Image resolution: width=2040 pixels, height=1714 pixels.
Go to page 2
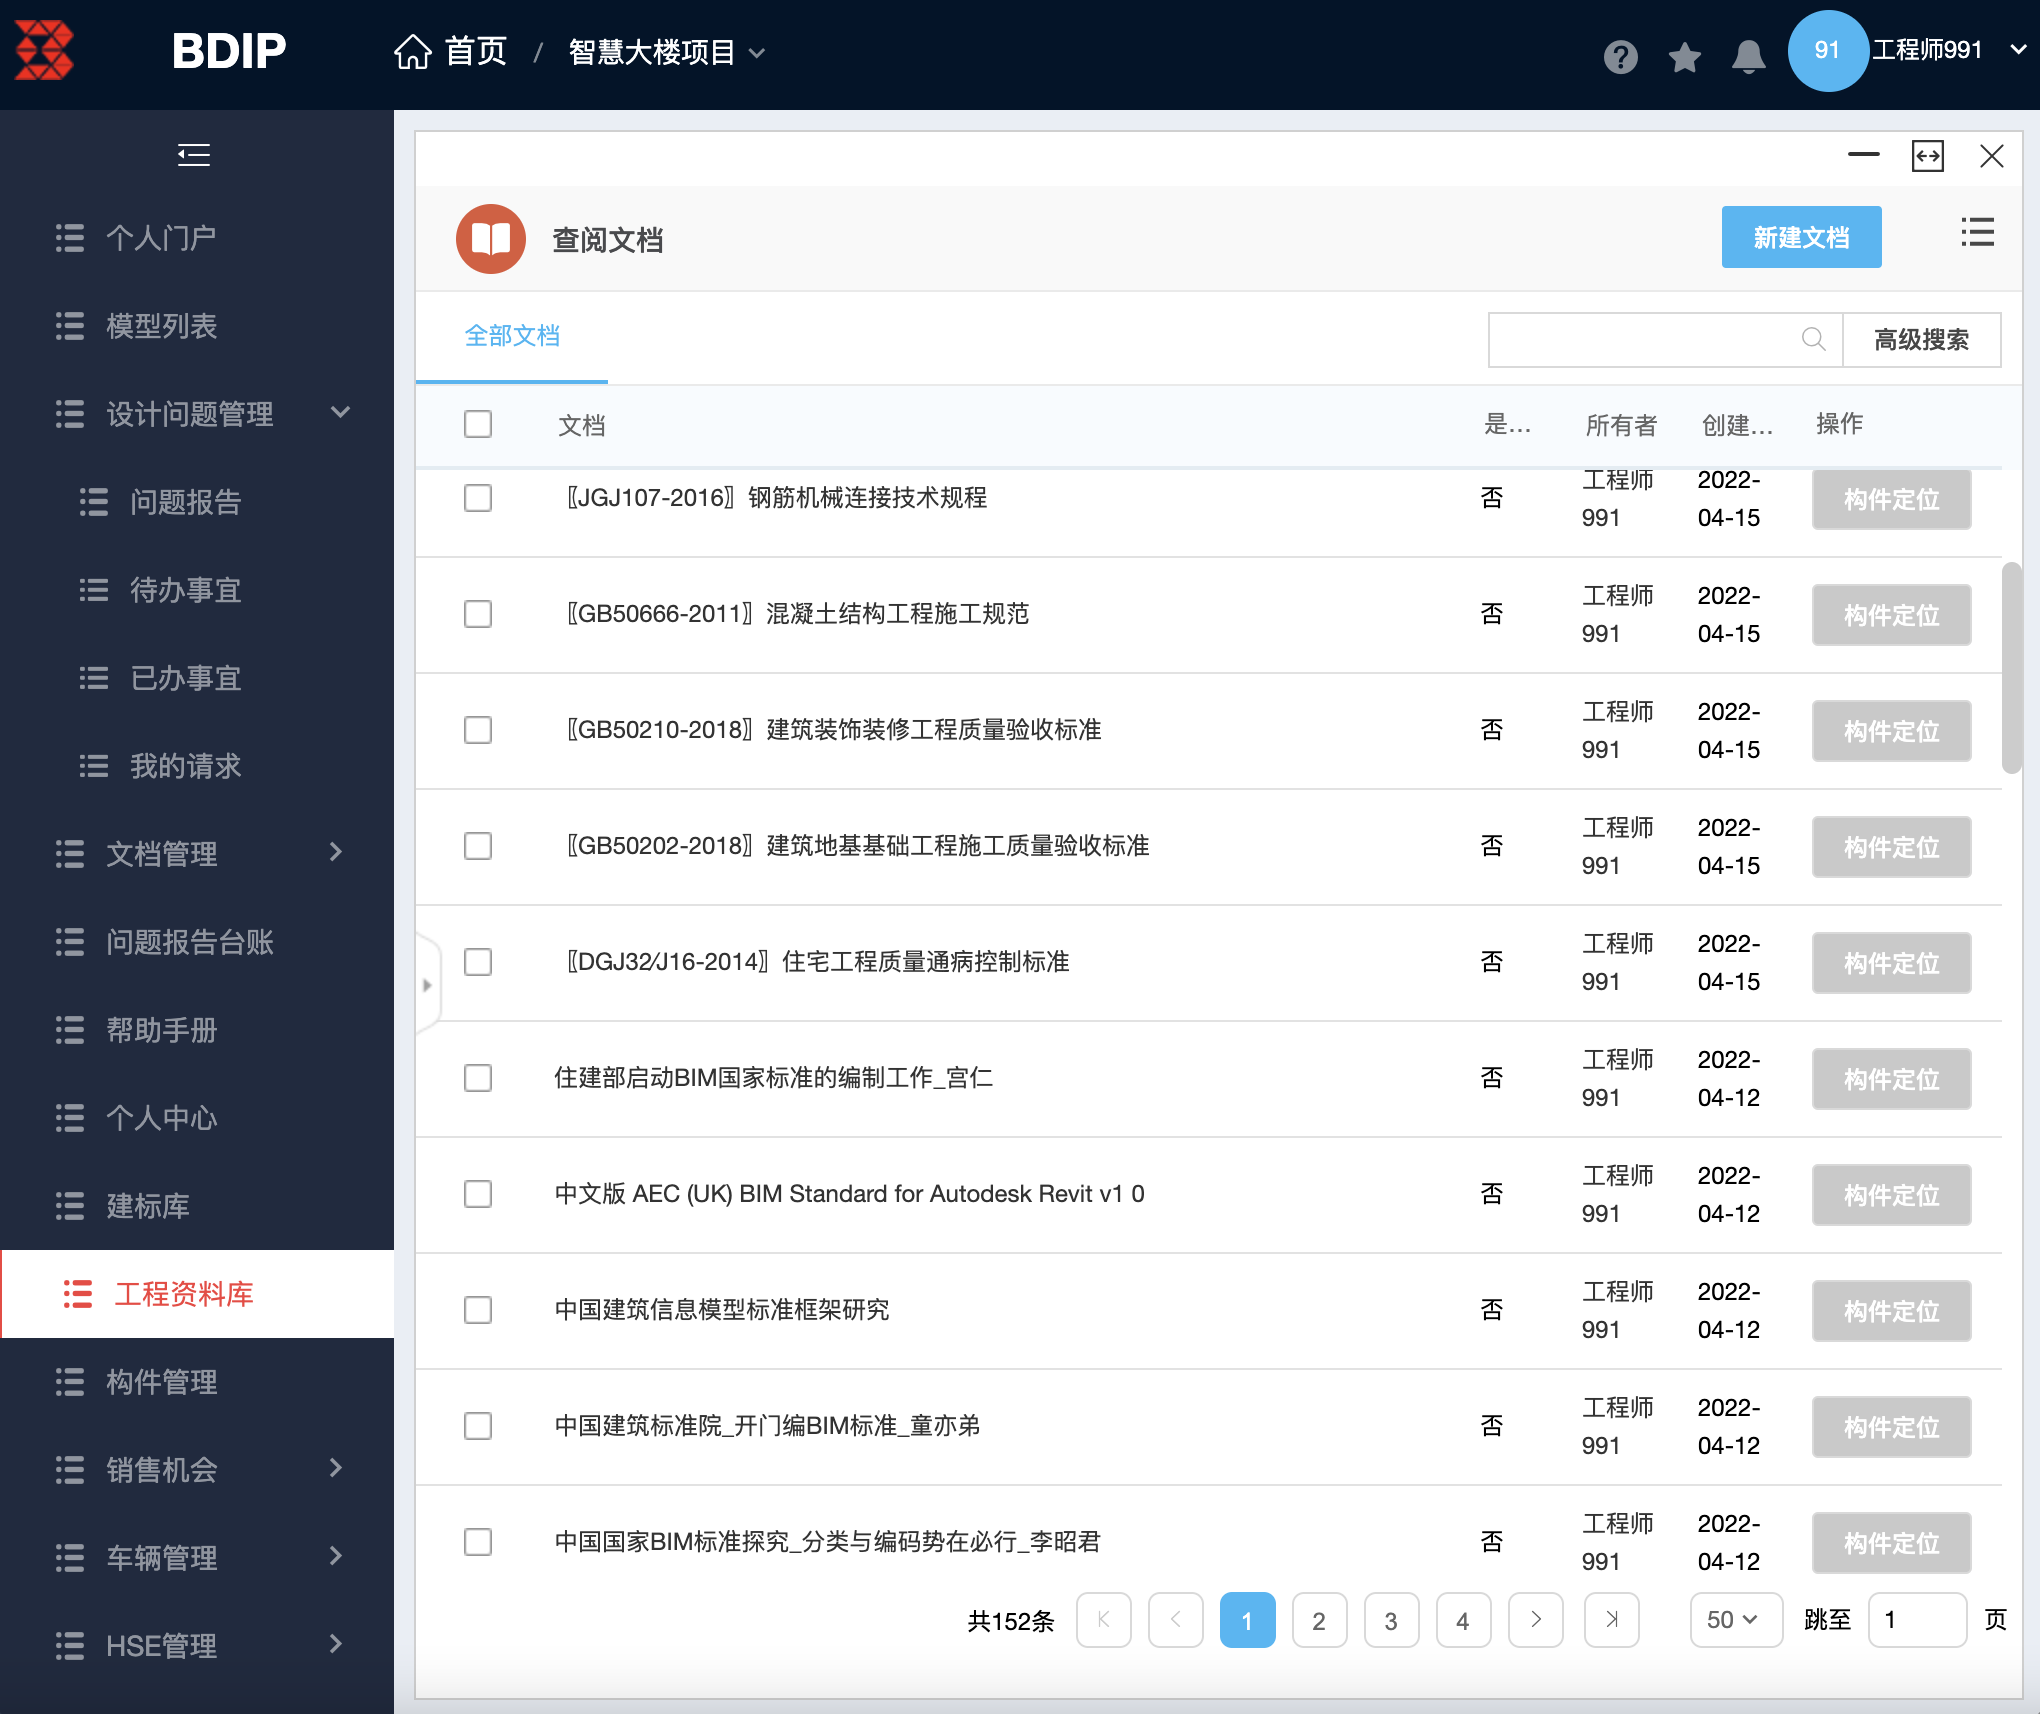1319,1620
